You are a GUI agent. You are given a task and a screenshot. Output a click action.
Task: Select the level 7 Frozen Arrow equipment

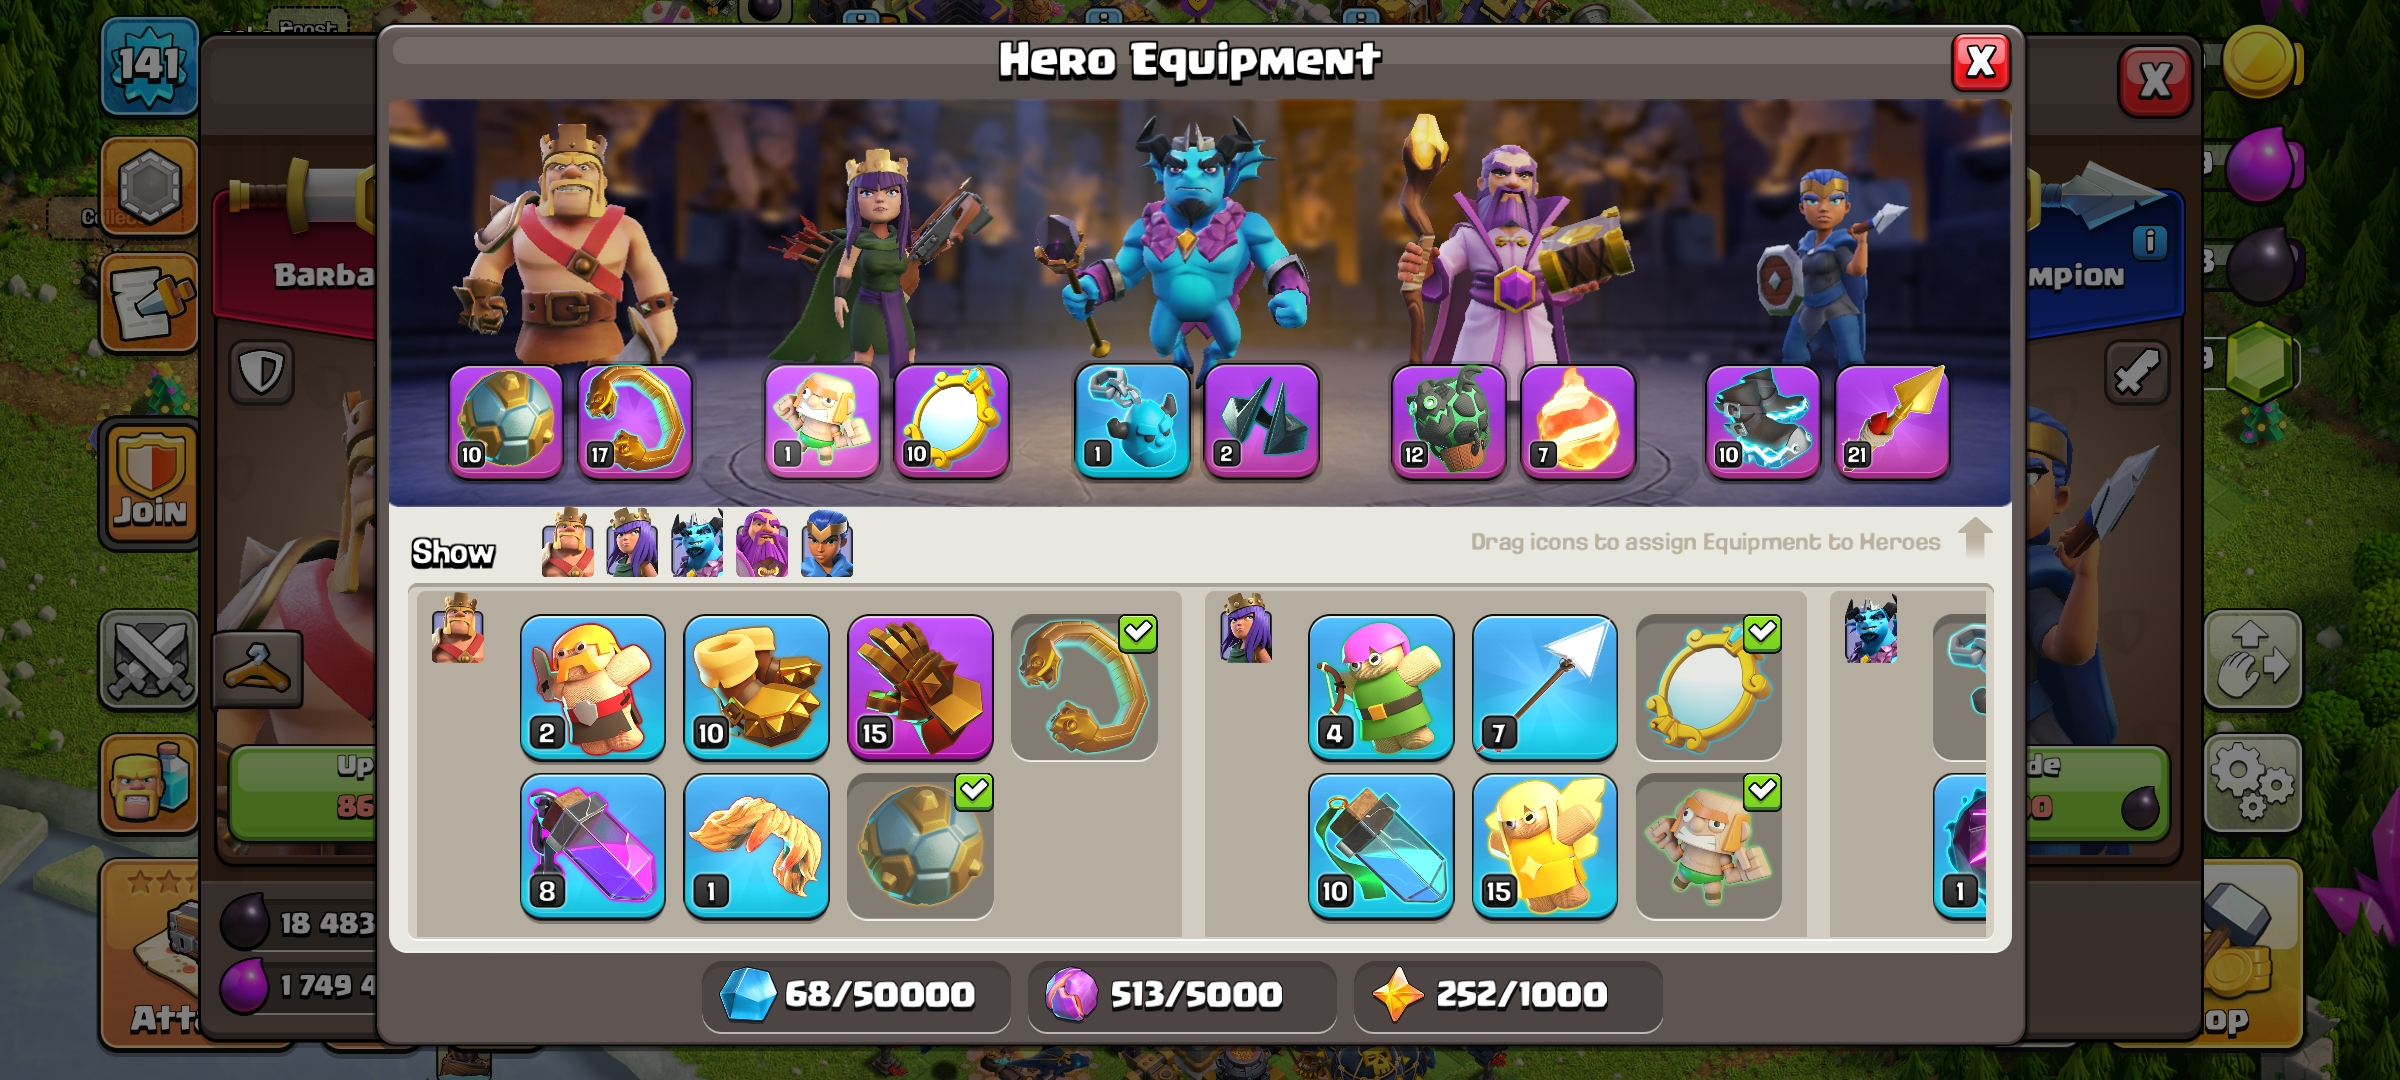1544,687
